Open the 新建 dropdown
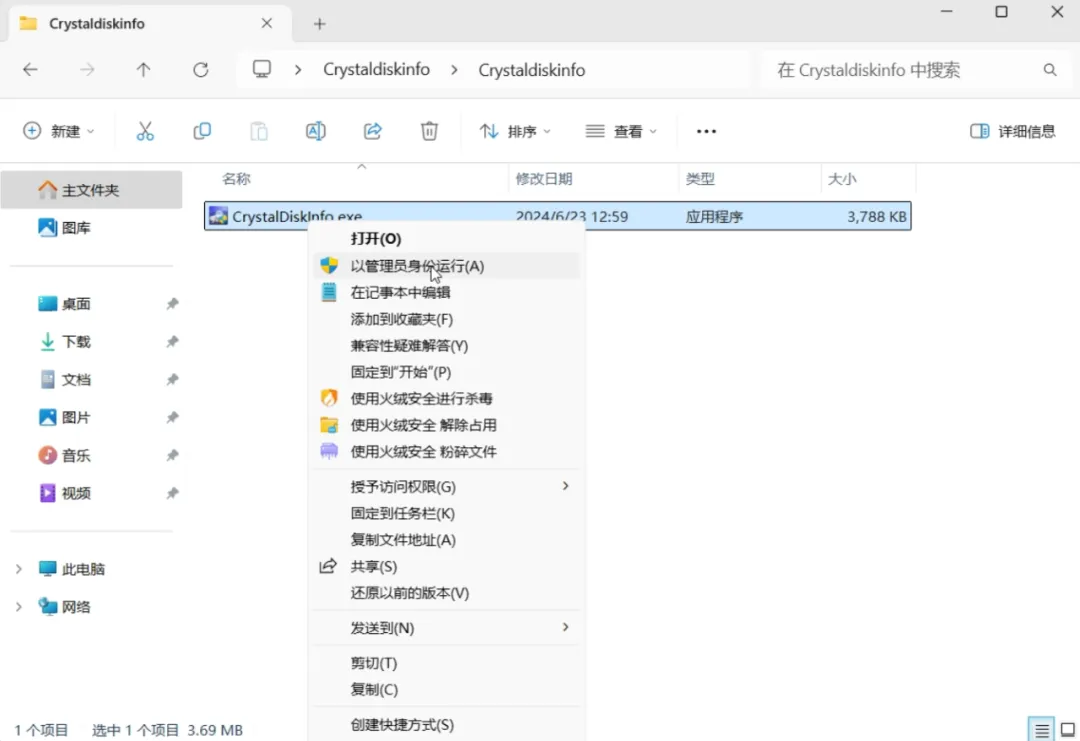Image resolution: width=1080 pixels, height=741 pixels. [x=59, y=131]
